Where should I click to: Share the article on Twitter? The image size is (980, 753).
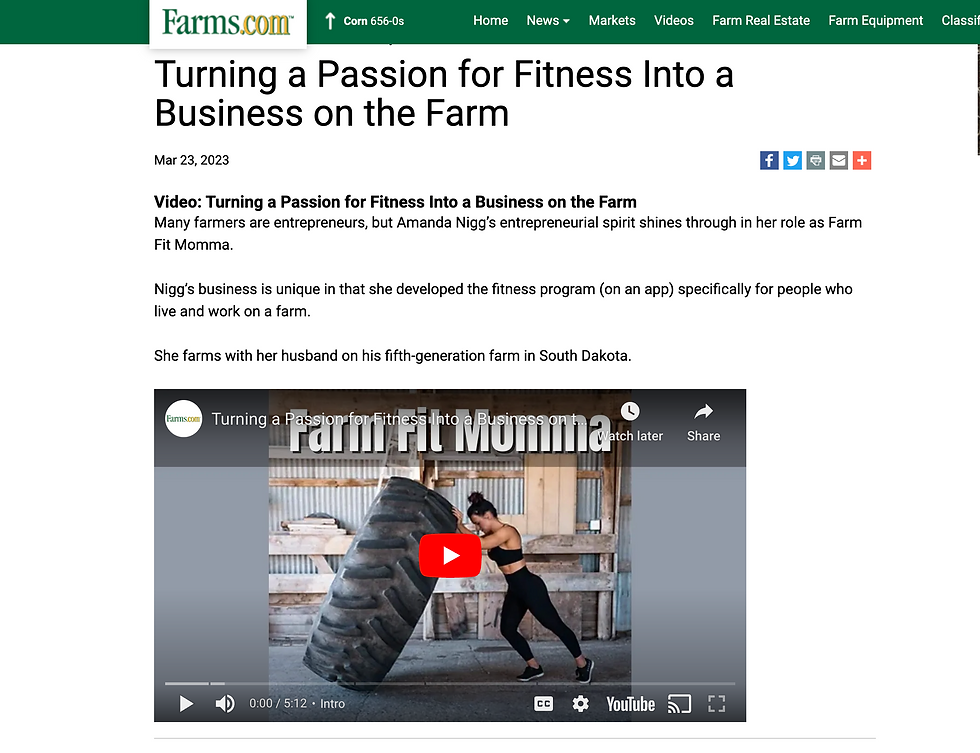tap(792, 160)
